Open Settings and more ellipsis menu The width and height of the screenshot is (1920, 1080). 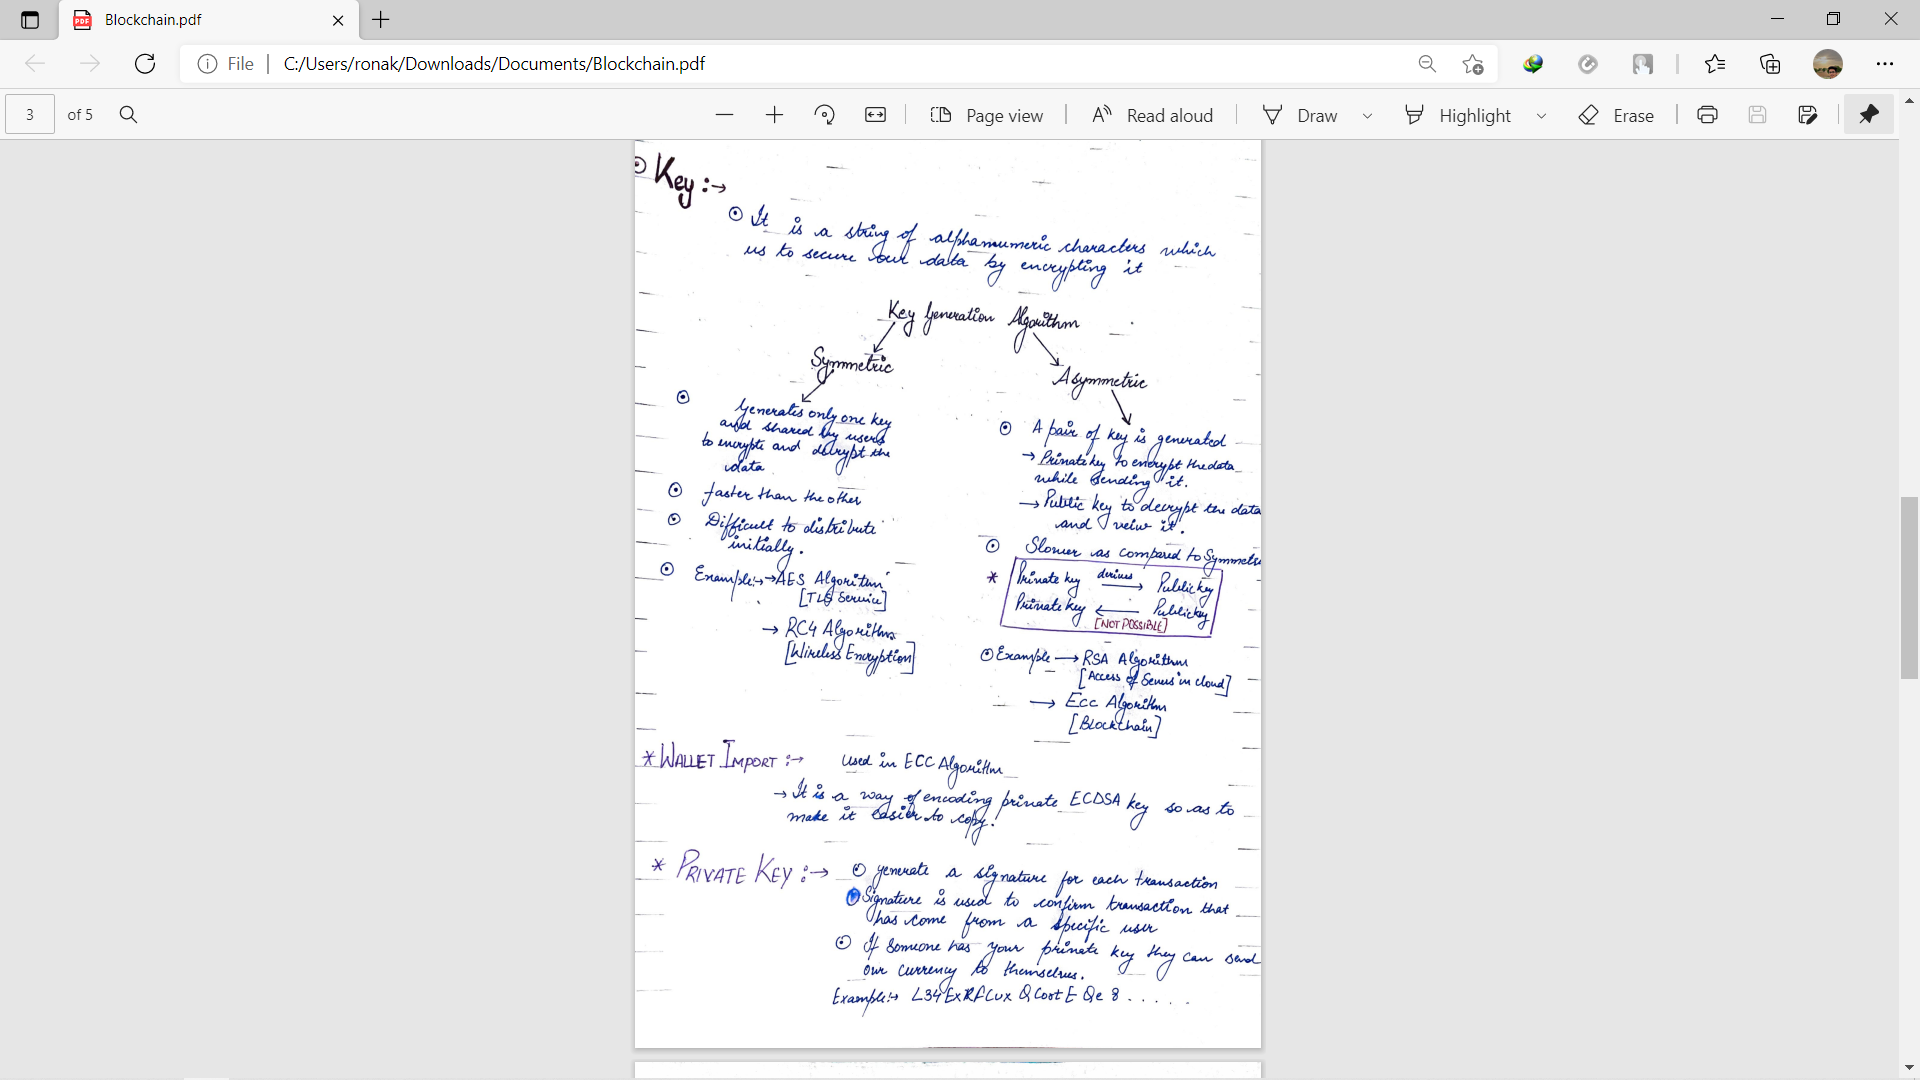click(x=1884, y=64)
